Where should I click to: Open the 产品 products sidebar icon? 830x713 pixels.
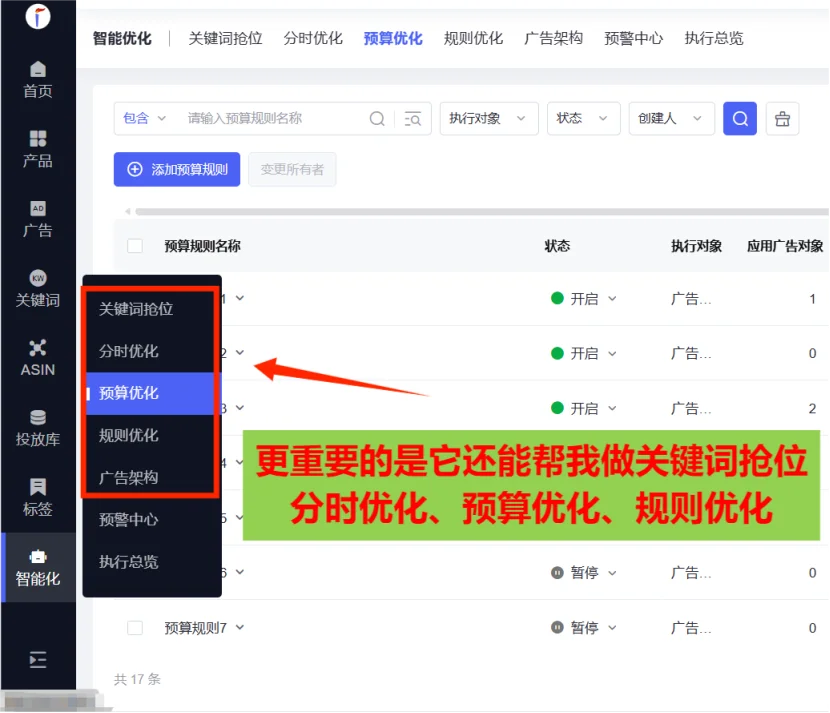pyautogui.click(x=38, y=149)
